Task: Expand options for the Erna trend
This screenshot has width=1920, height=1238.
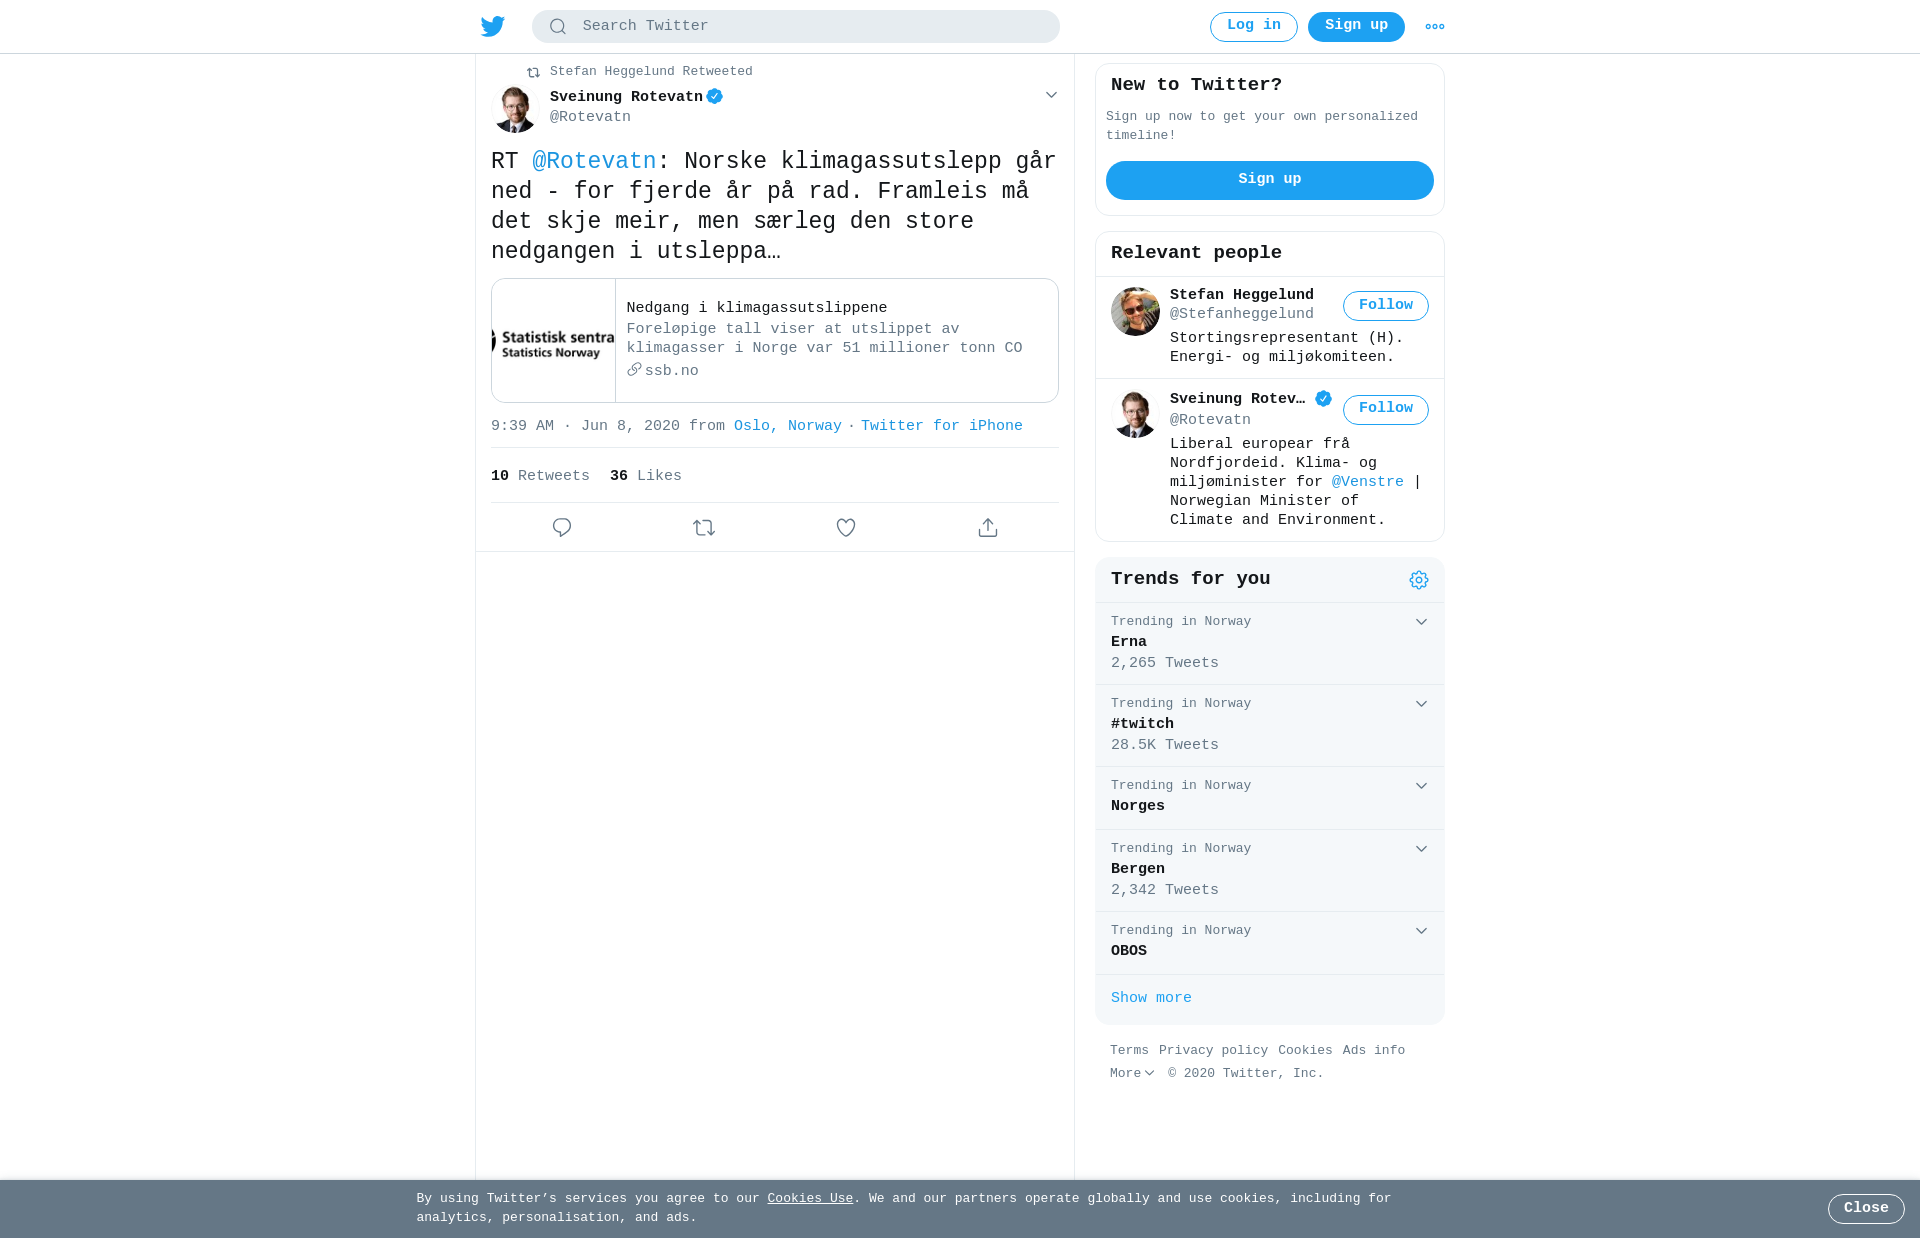Action: [x=1421, y=622]
